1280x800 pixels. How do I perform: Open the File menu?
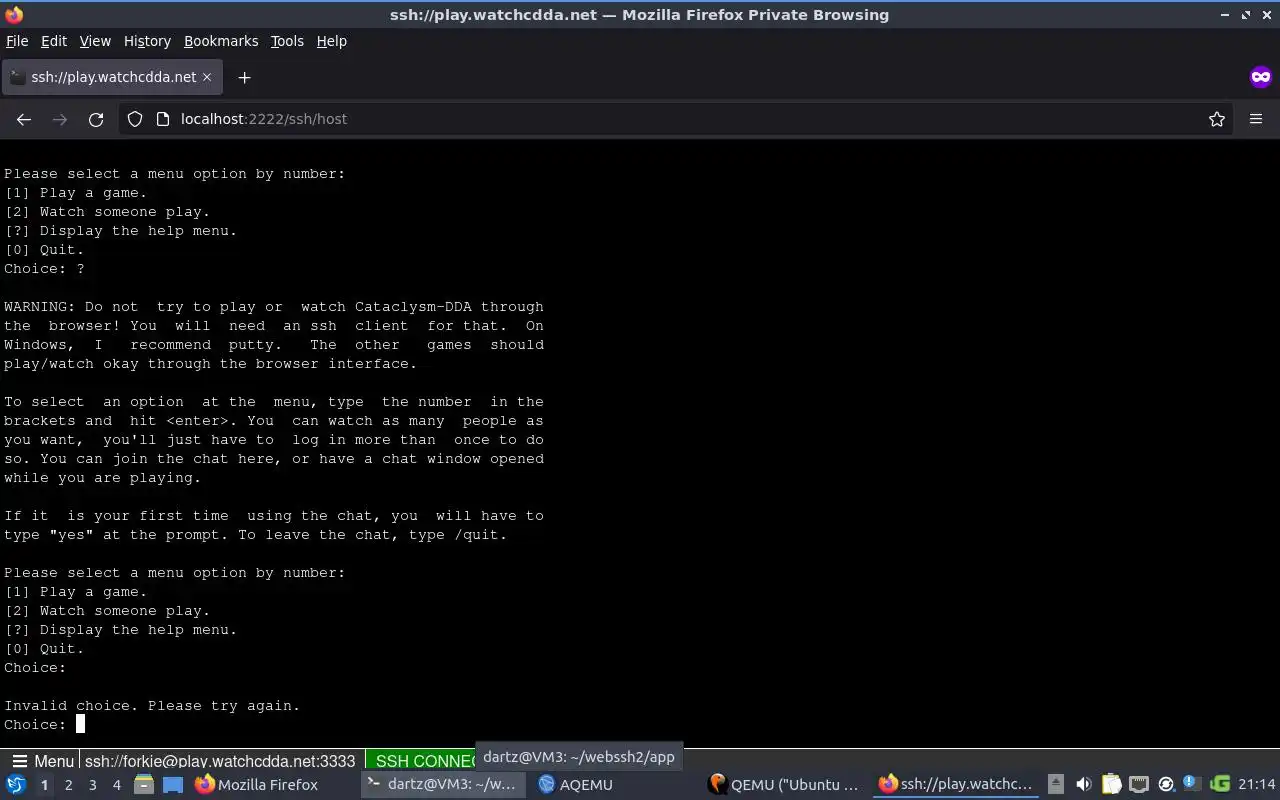17,41
